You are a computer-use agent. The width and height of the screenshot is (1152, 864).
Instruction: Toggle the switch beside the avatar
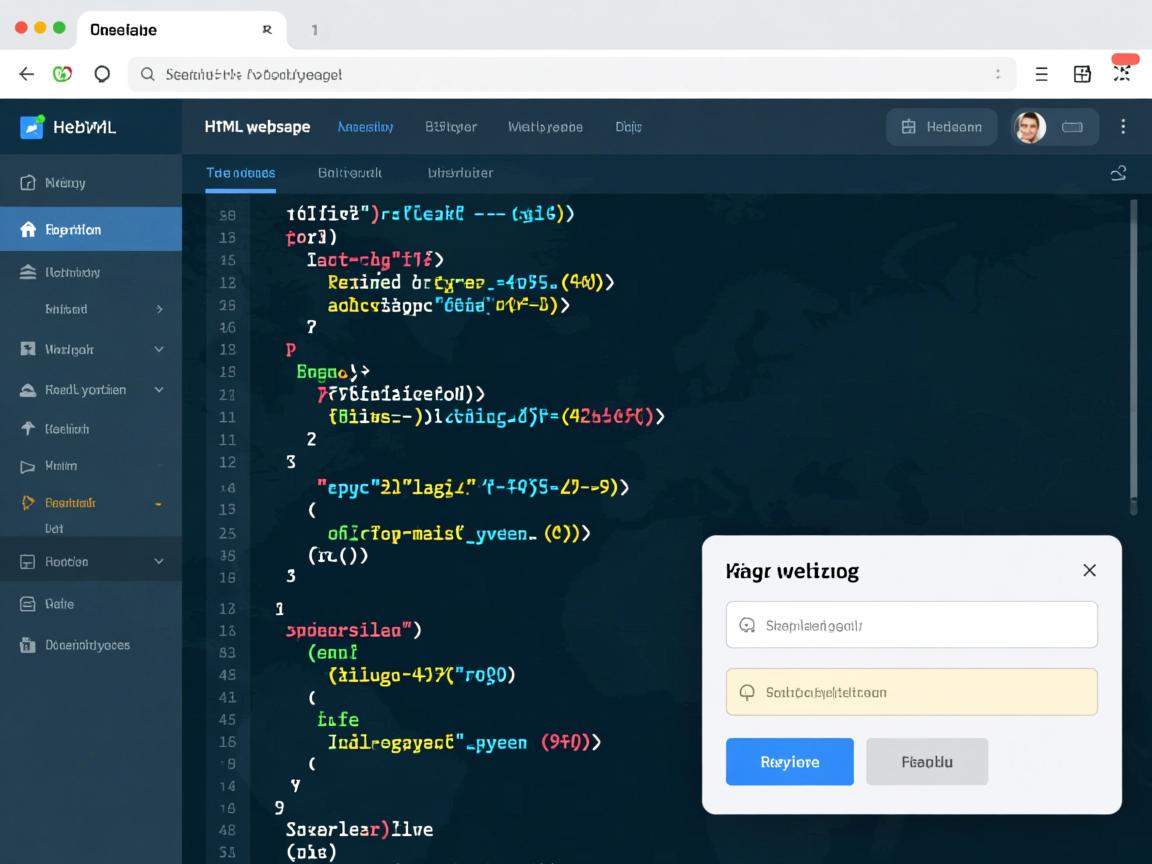[1073, 127]
